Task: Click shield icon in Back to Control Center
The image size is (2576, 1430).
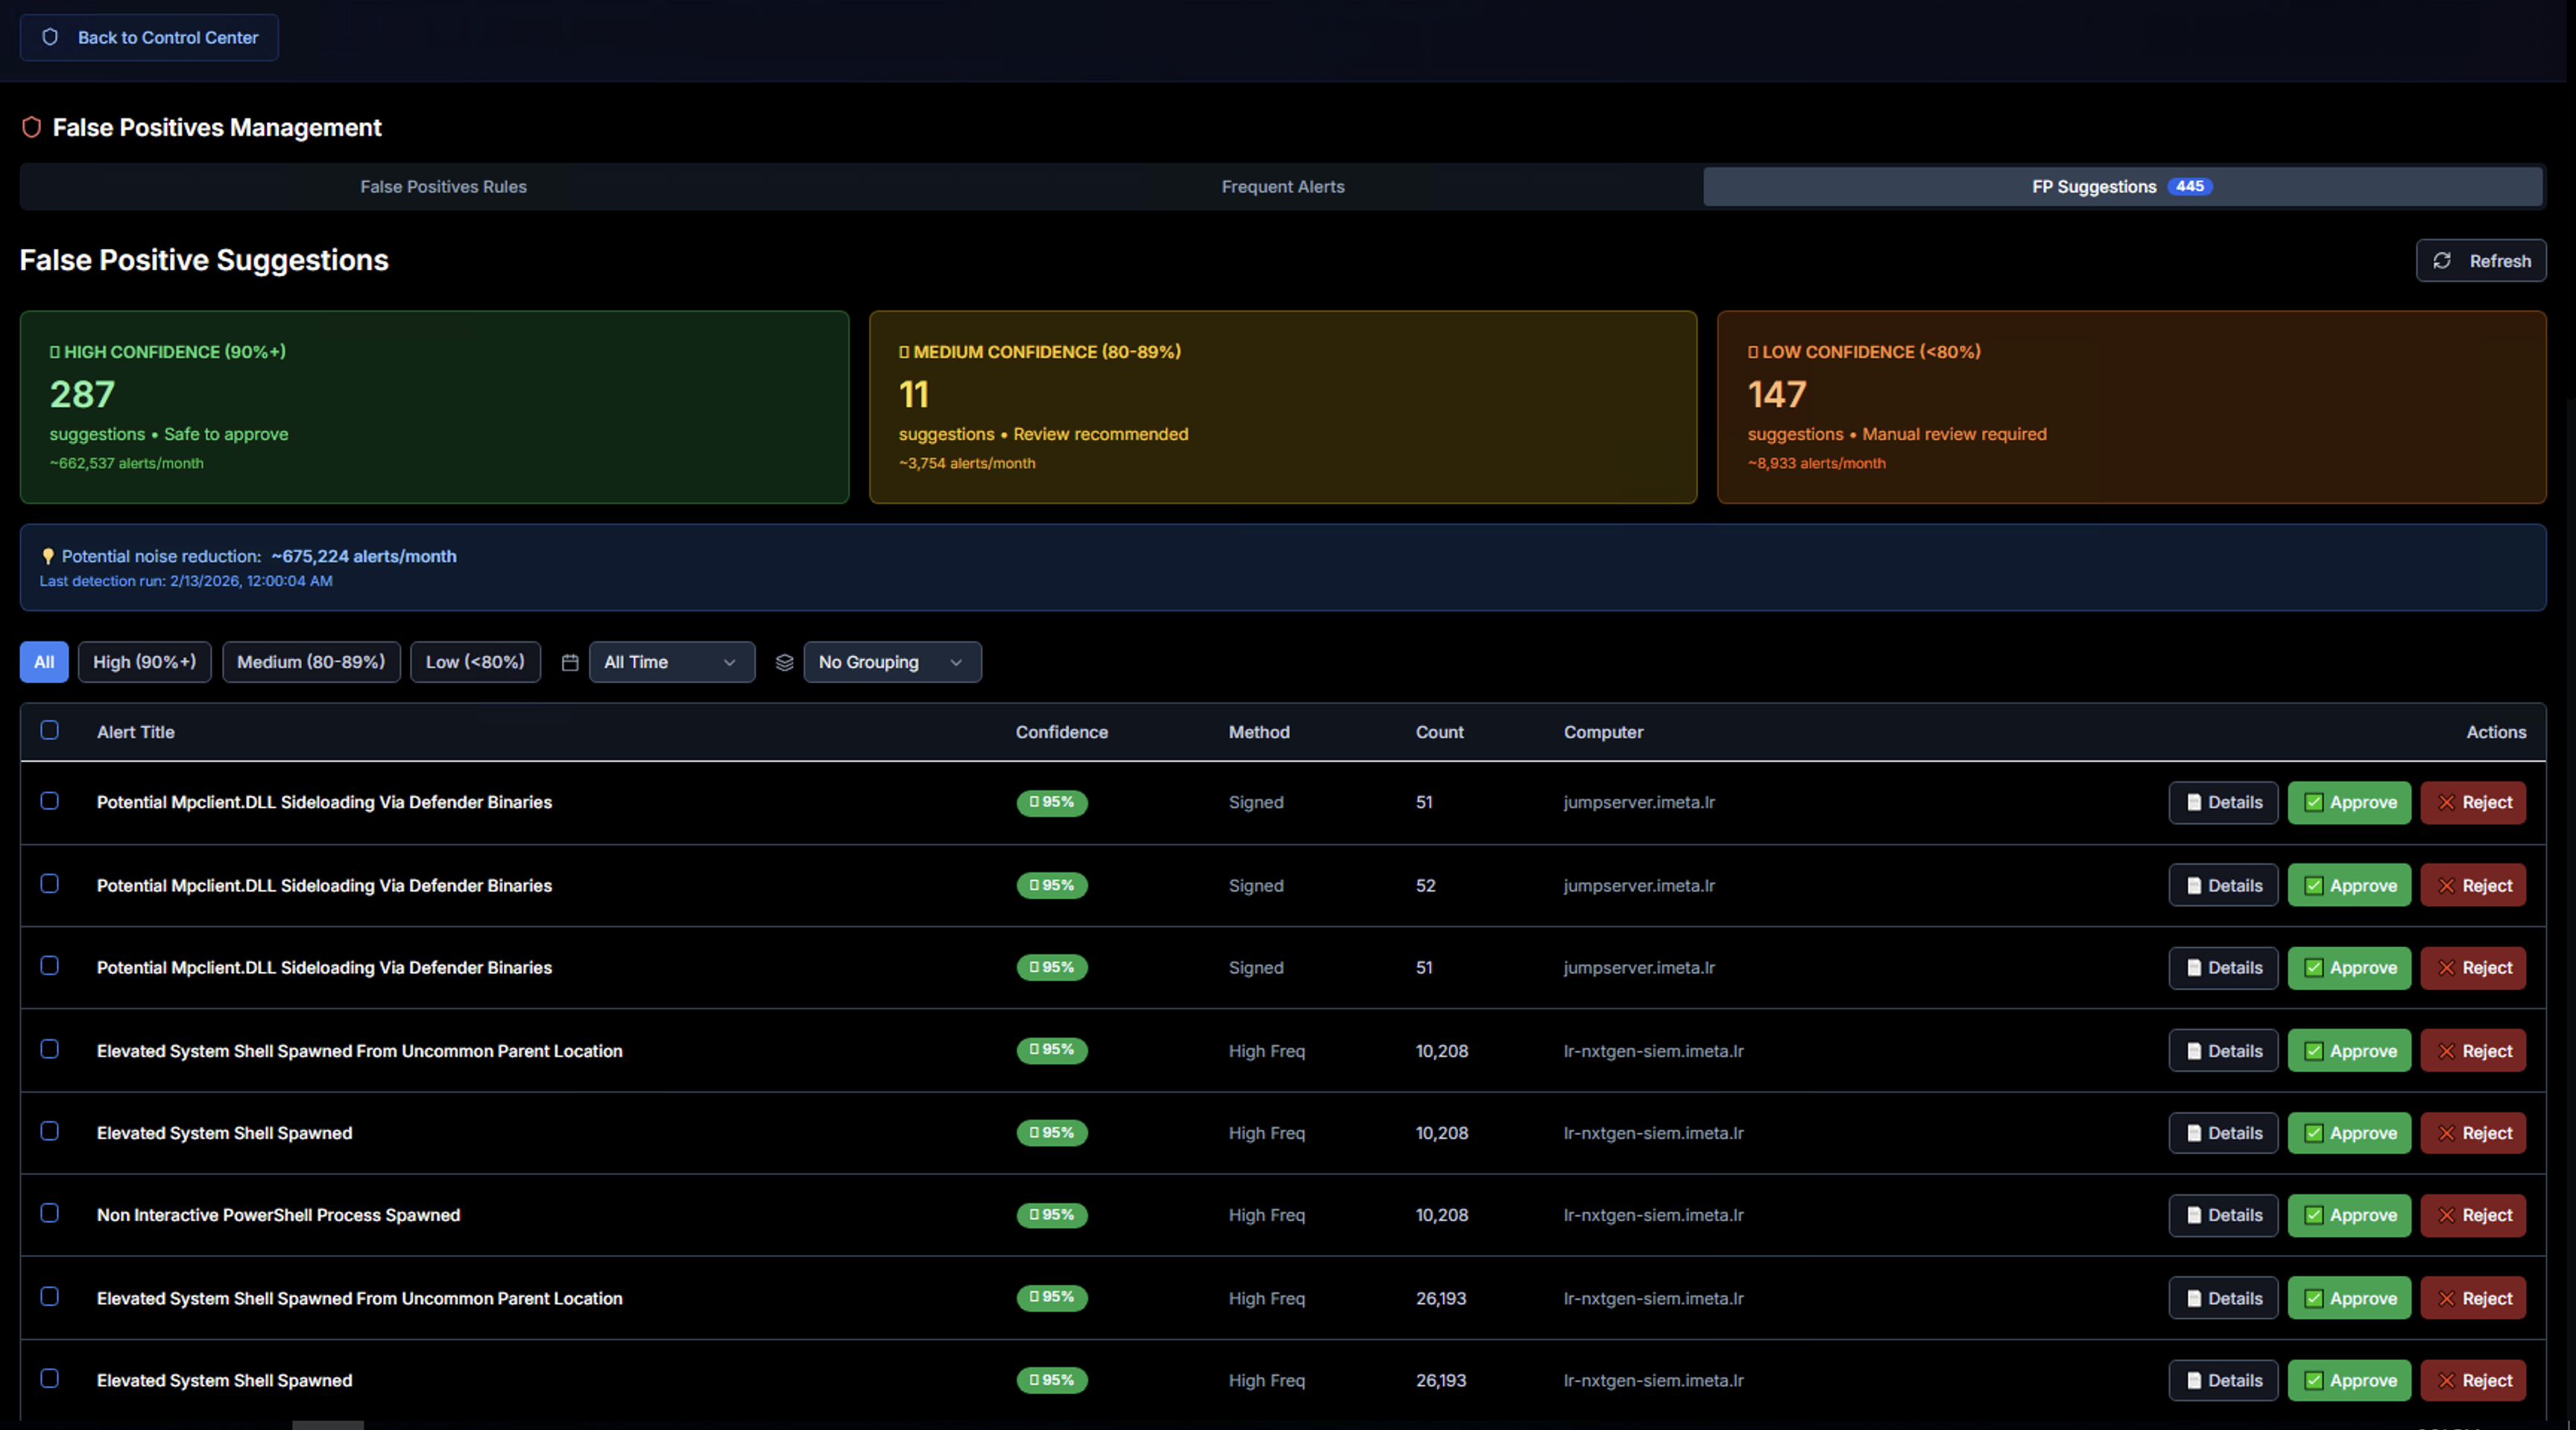Action: [50, 37]
